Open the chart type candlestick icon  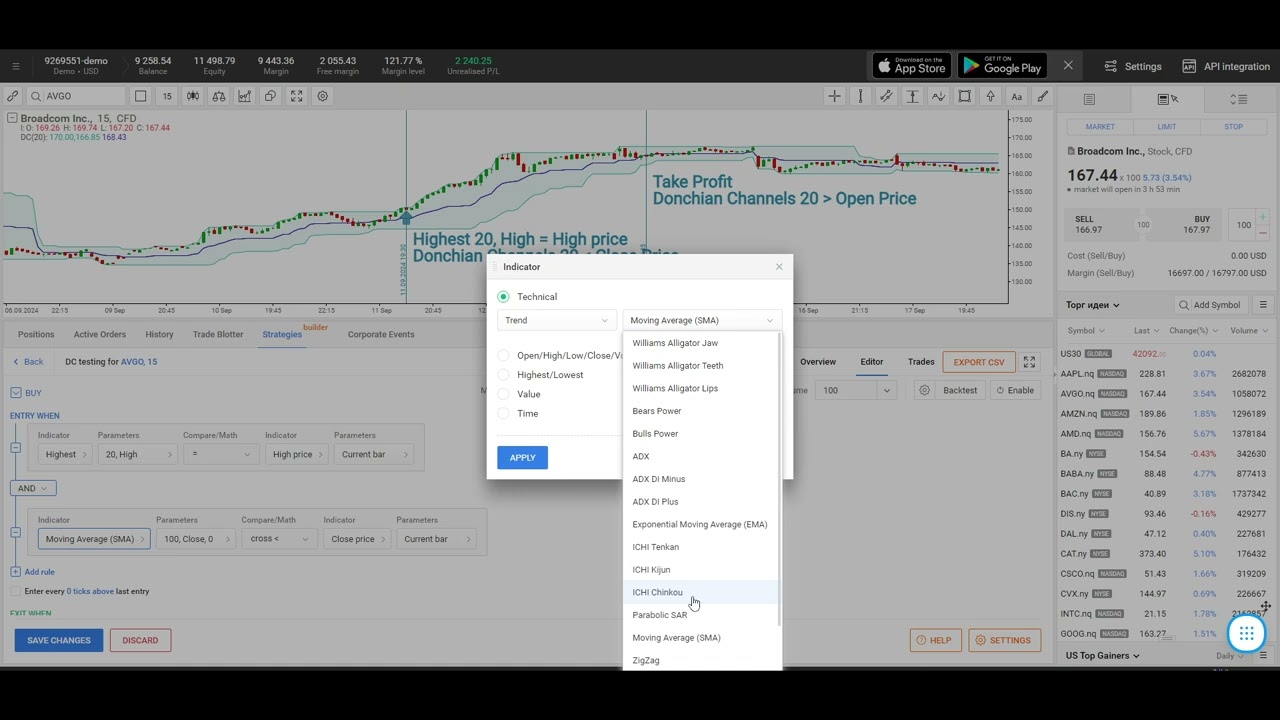(192, 96)
